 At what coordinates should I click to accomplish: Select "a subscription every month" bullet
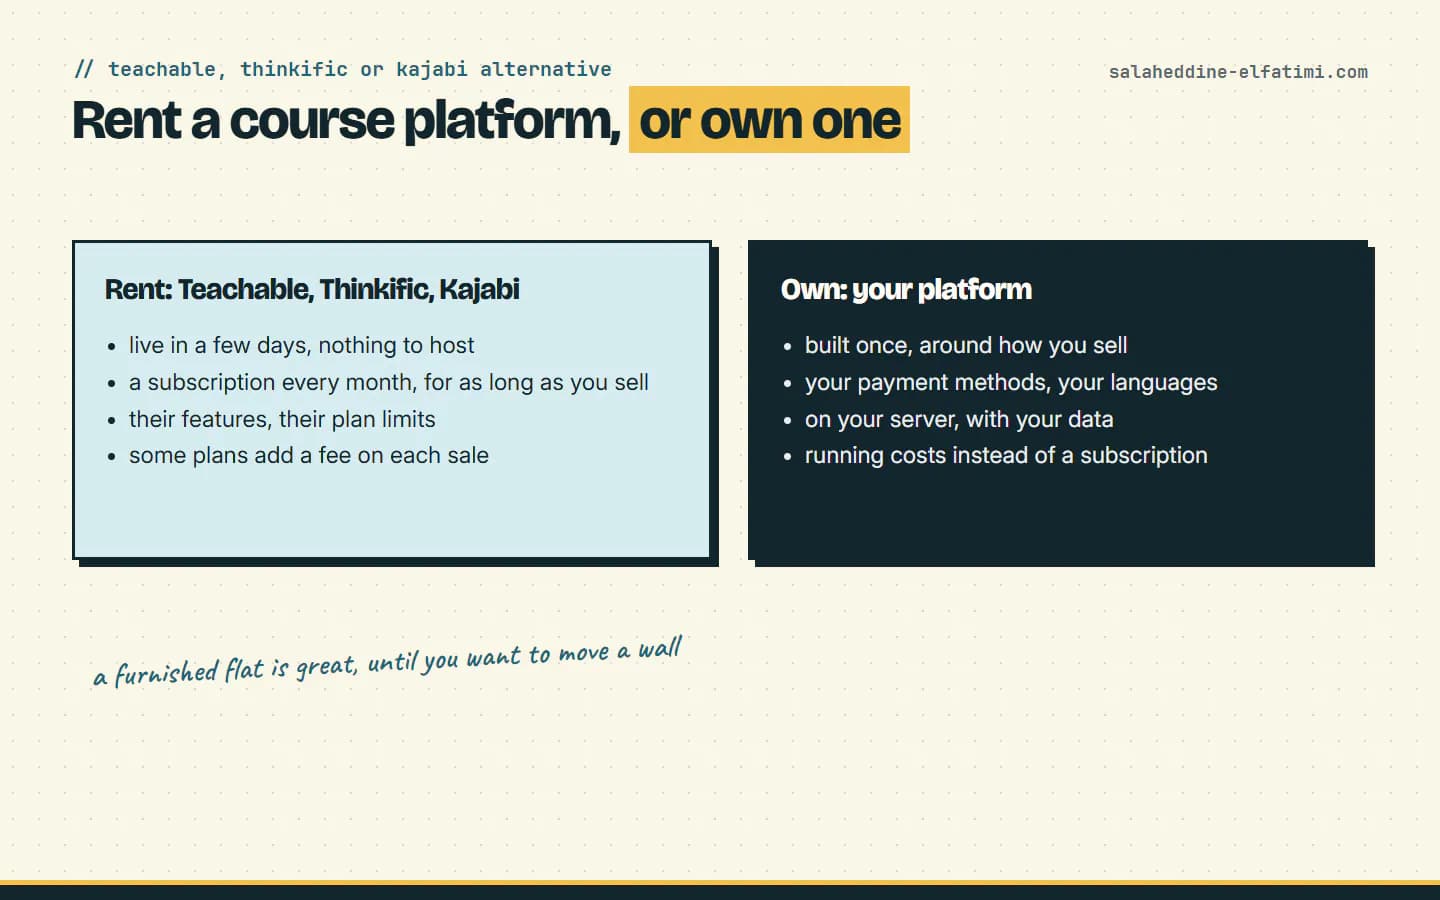click(389, 382)
